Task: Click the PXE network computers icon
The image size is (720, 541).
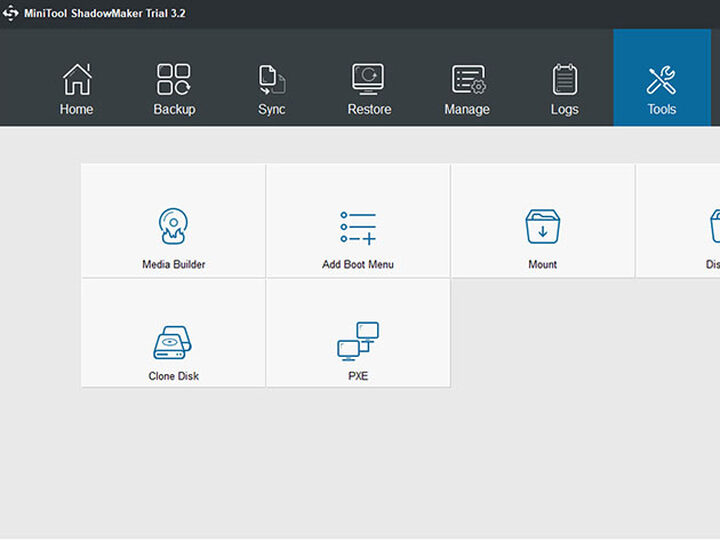Action: [358, 341]
